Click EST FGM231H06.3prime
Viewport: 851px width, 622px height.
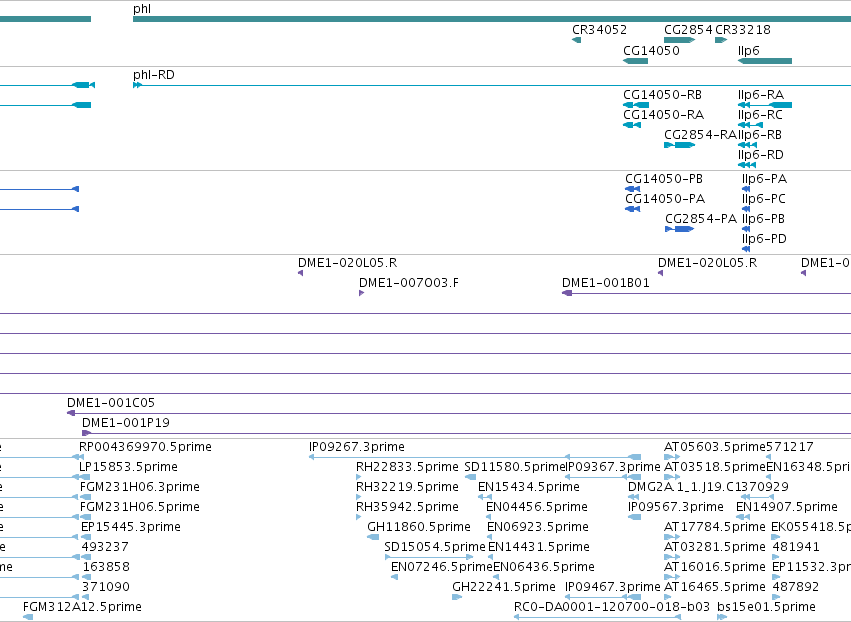pos(139,487)
